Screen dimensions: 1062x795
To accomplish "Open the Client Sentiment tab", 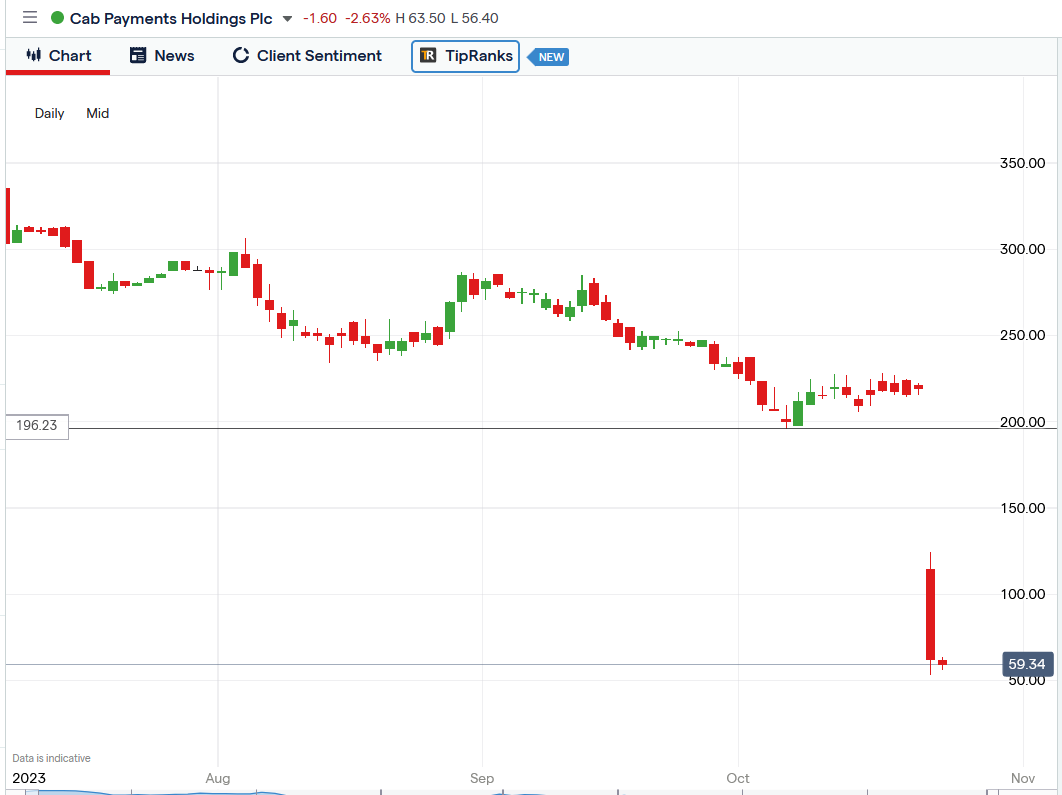I will pos(307,56).
